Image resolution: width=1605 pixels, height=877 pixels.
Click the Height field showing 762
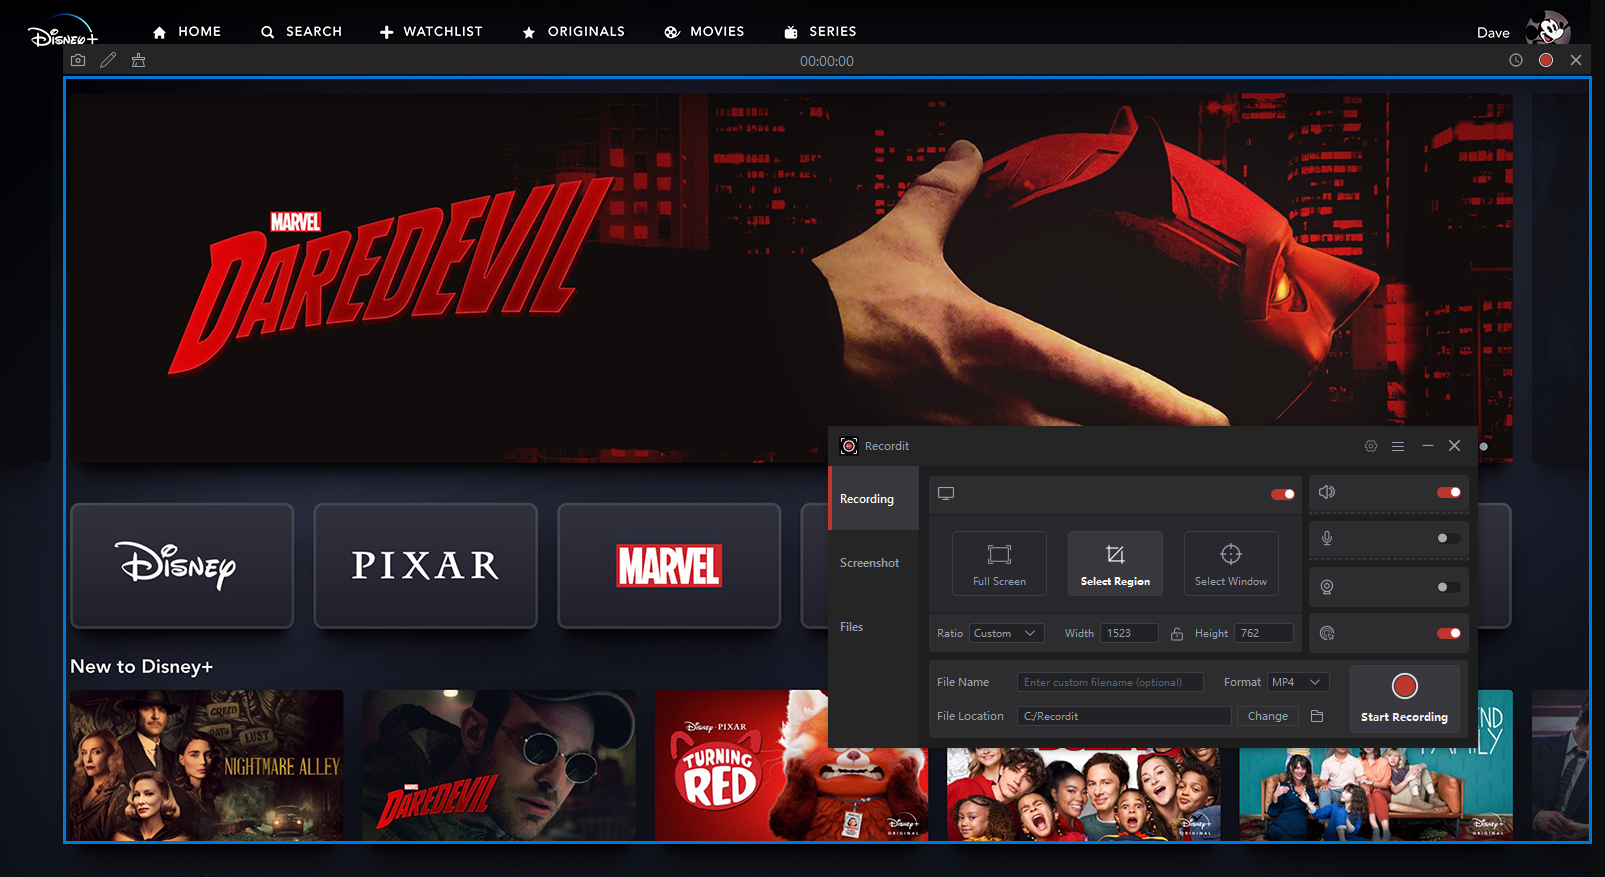(1264, 633)
